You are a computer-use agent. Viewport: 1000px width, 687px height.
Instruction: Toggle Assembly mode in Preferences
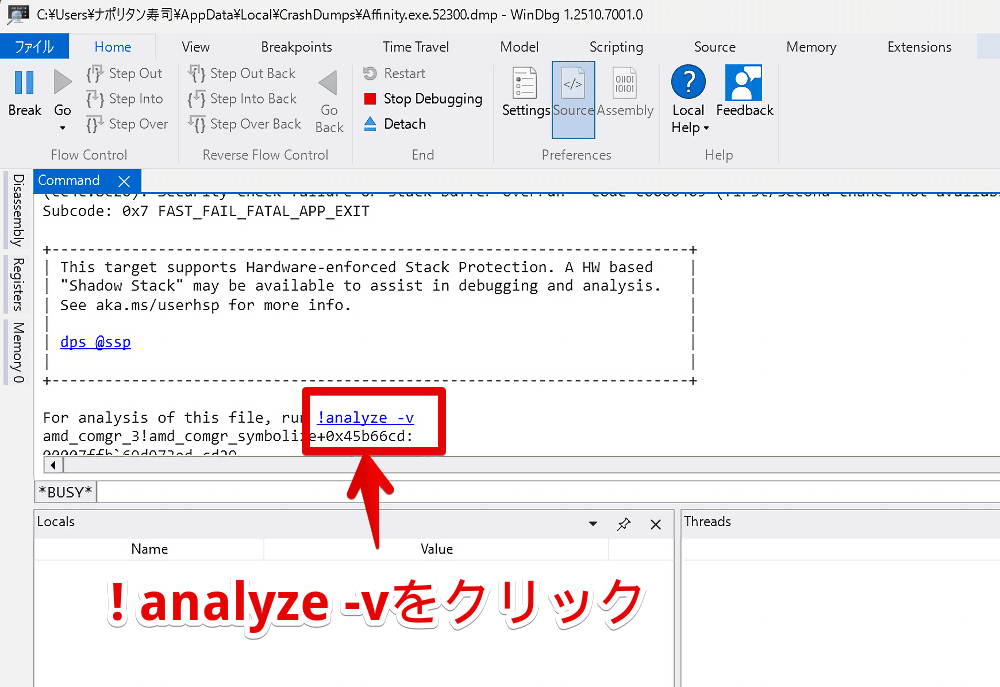point(625,83)
